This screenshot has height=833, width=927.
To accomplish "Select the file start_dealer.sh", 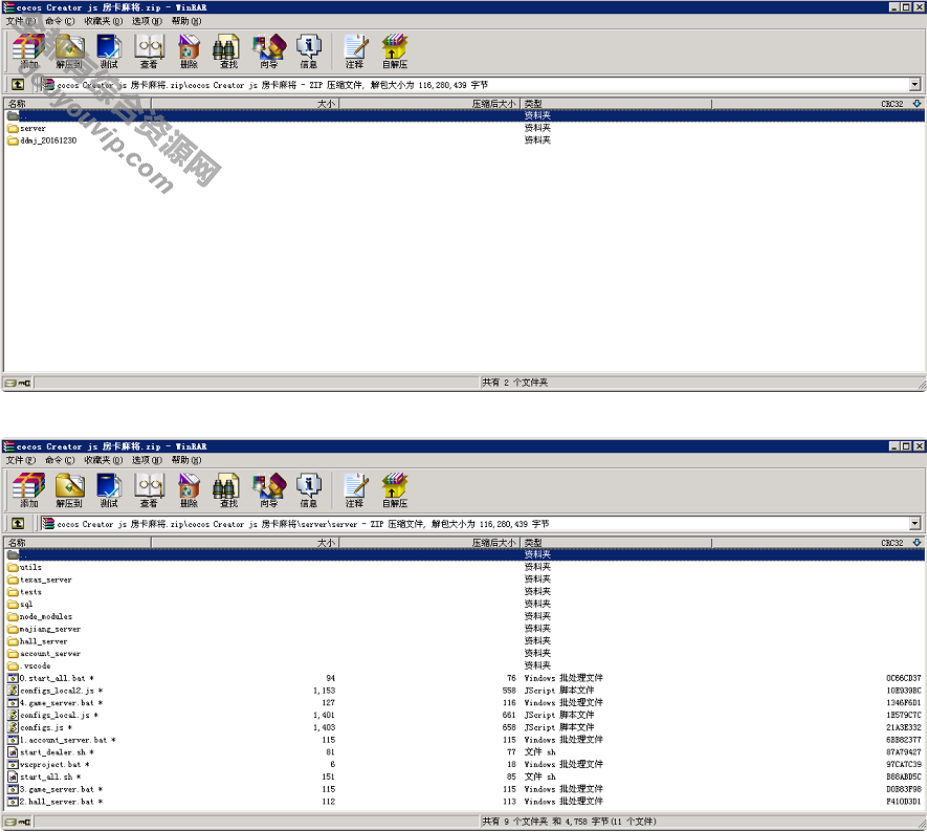I will pyautogui.click(x=51, y=753).
